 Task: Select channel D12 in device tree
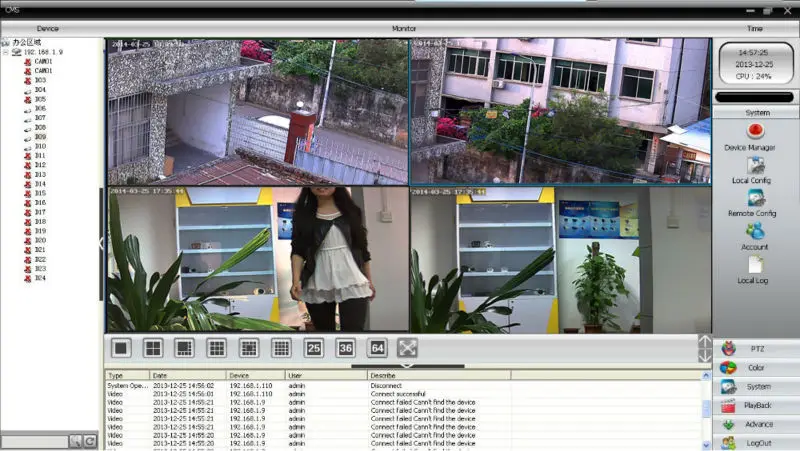[x=40, y=165]
